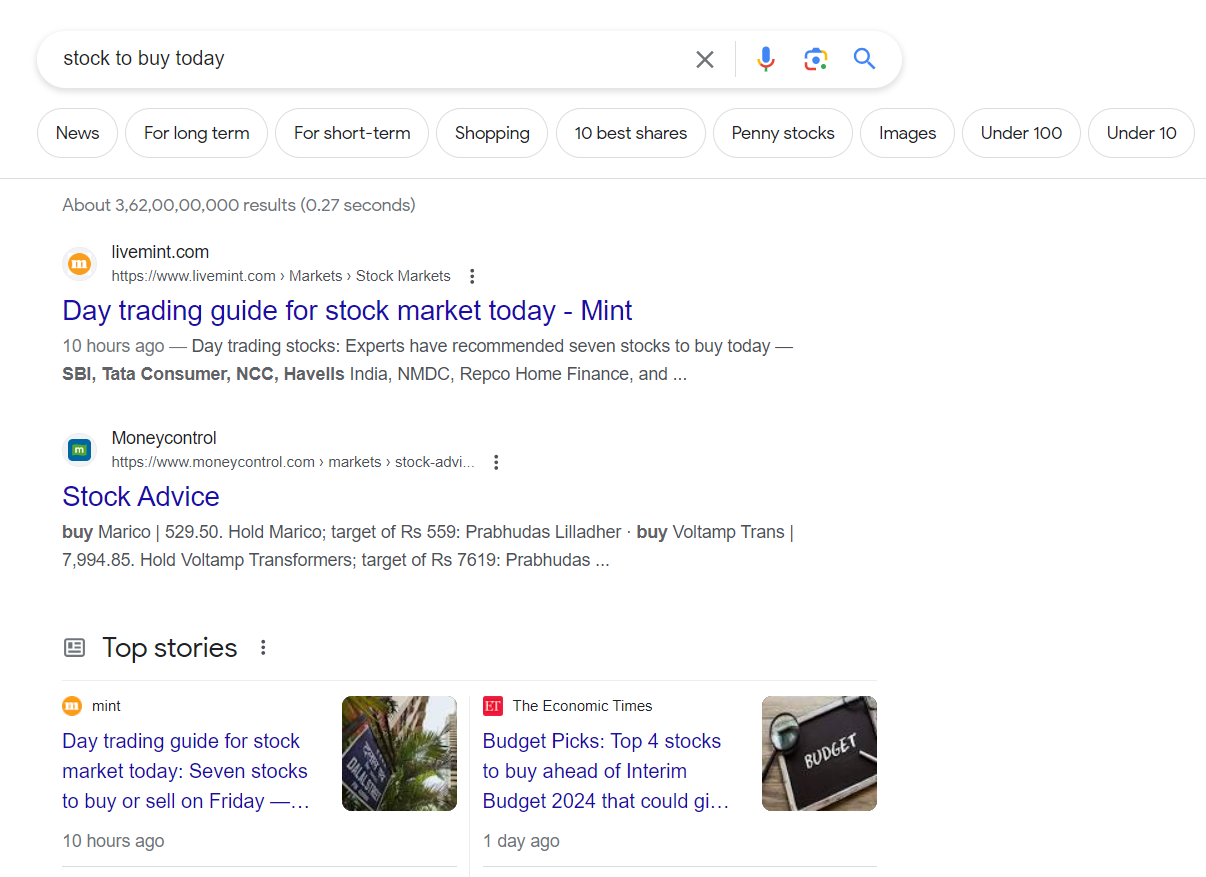The image size is (1206, 877).
Task: Switch to the Shopping filter
Action: [x=492, y=133]
